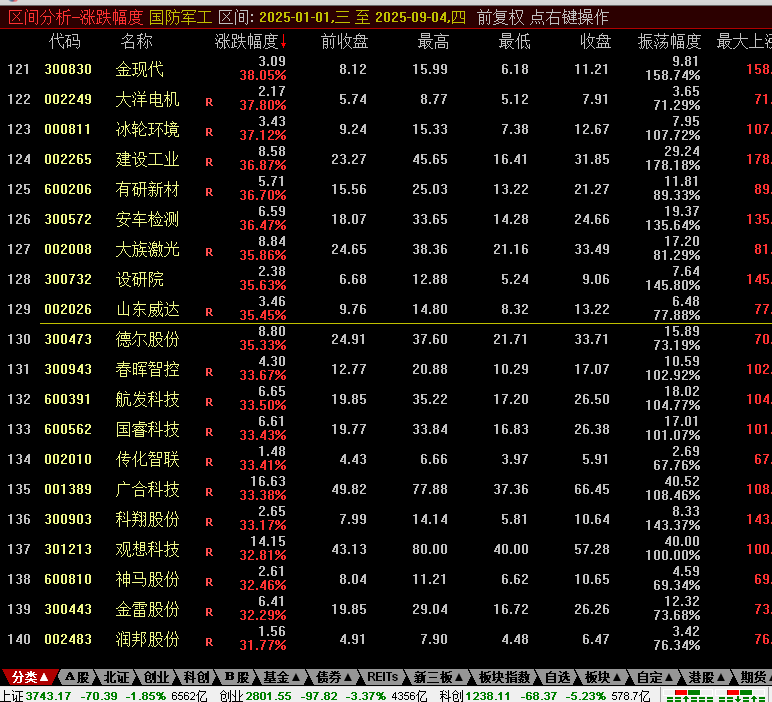This screenshot has width=772, height=702.
Task: Click the R margin marker for 大洋电机
Action: click(x=209, y=102)
